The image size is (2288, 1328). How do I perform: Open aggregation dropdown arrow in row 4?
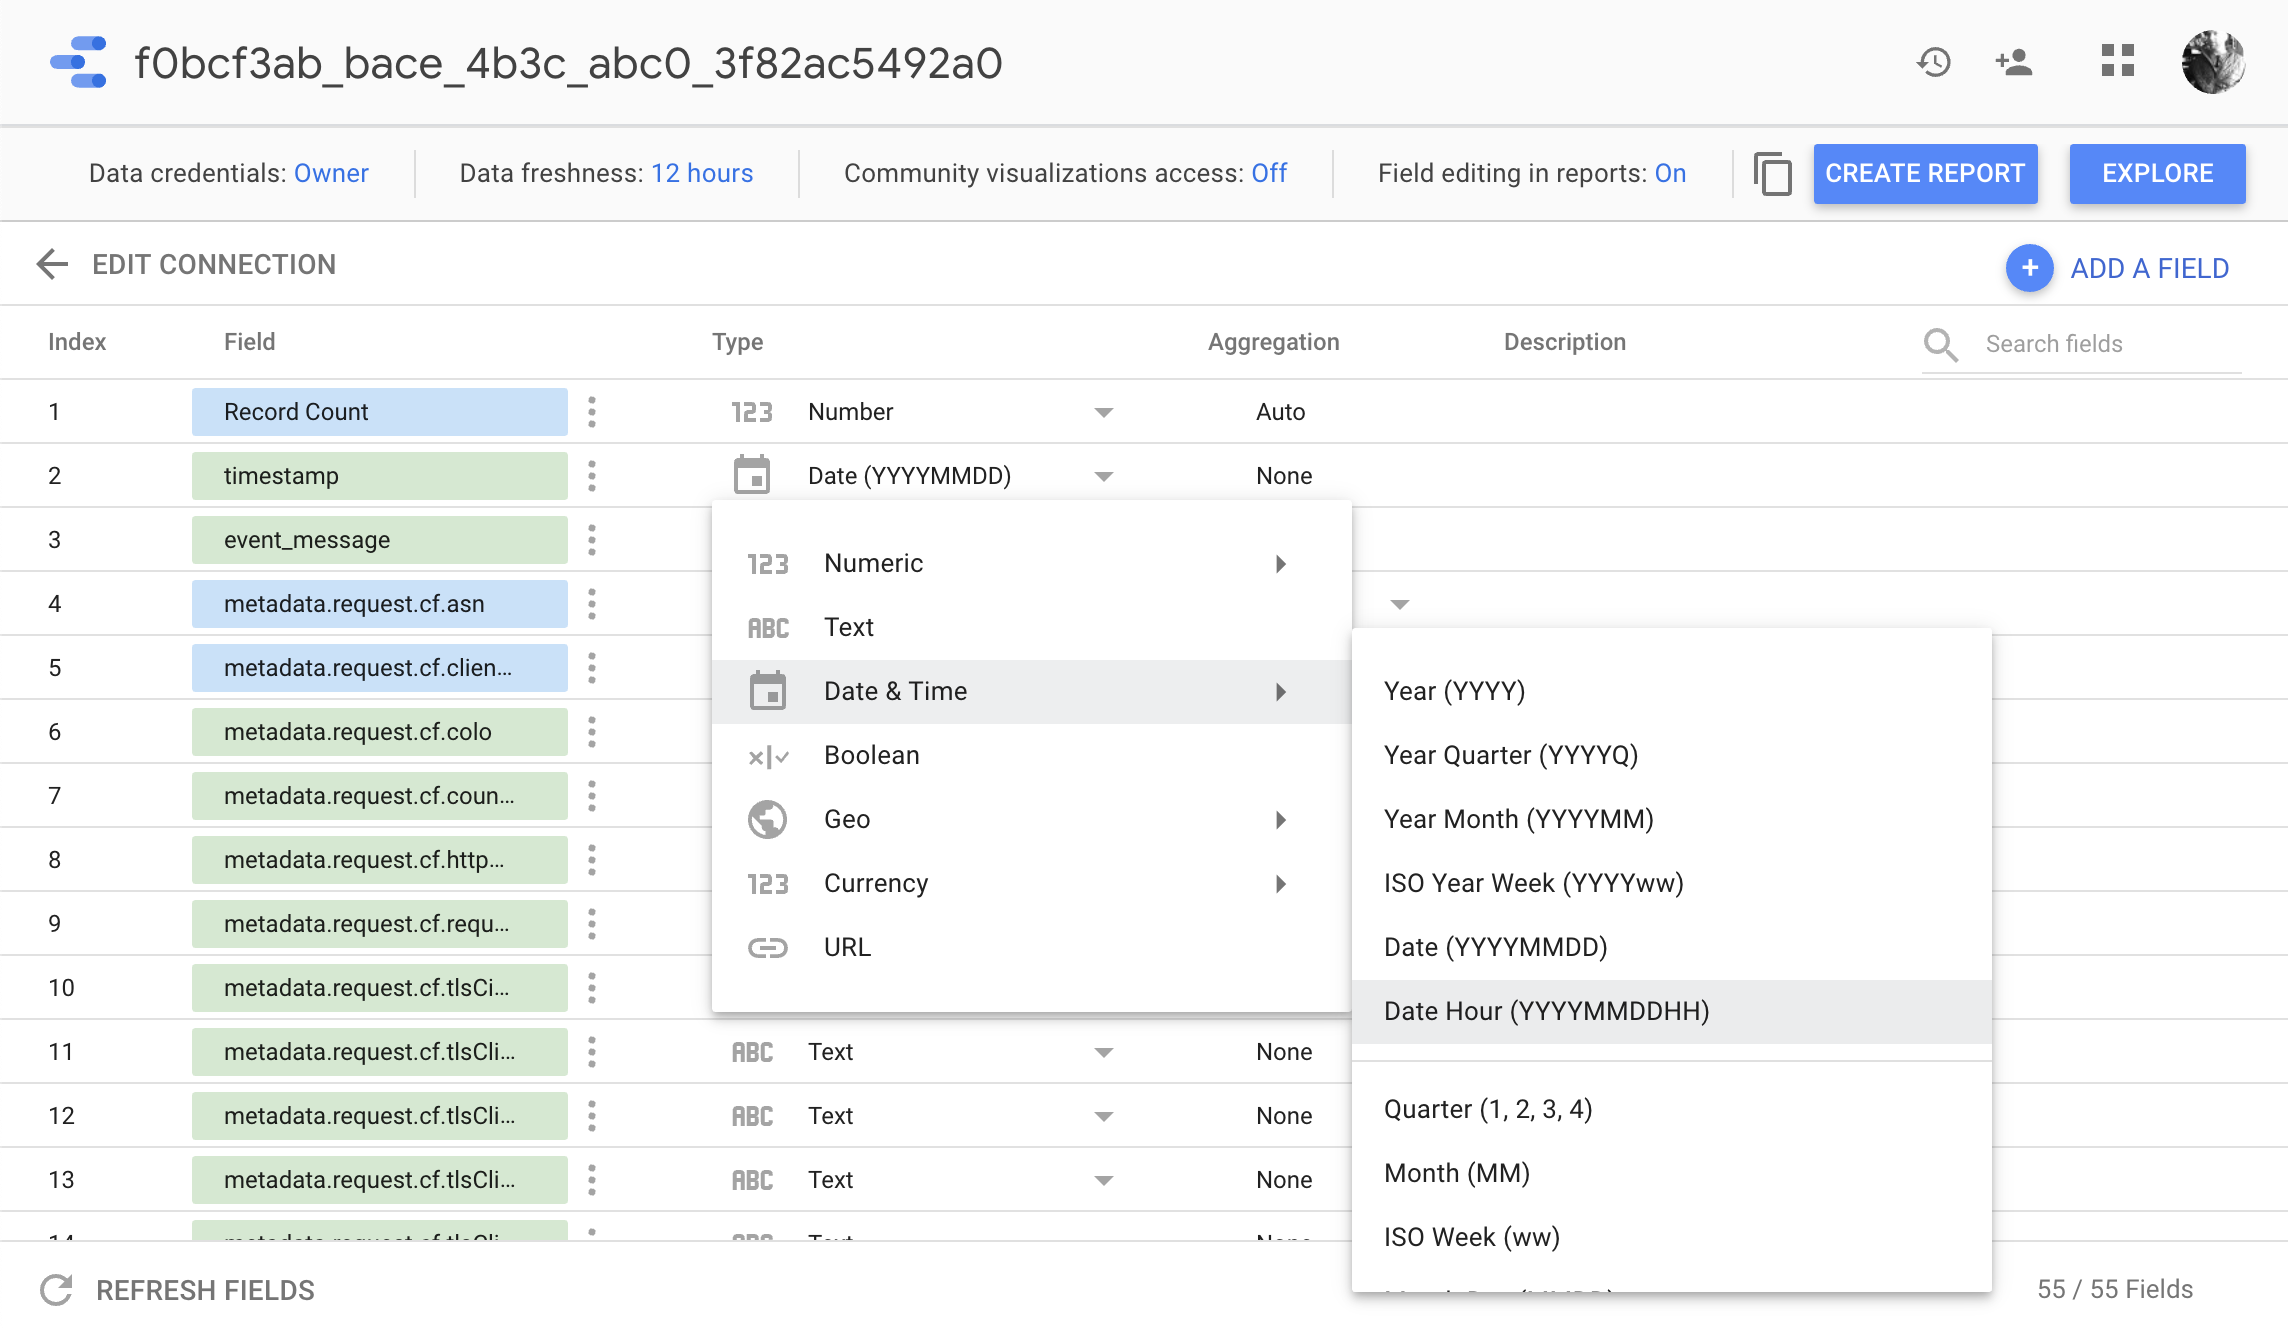1400,605
